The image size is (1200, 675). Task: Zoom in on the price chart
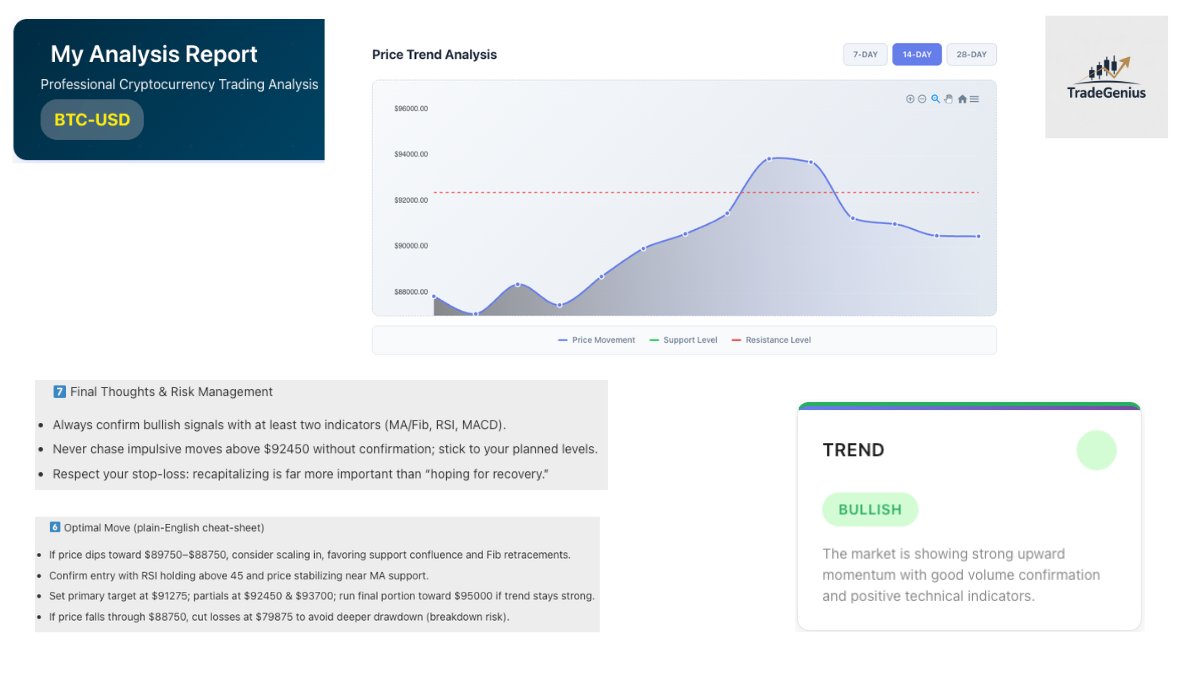tap(910, 99)
